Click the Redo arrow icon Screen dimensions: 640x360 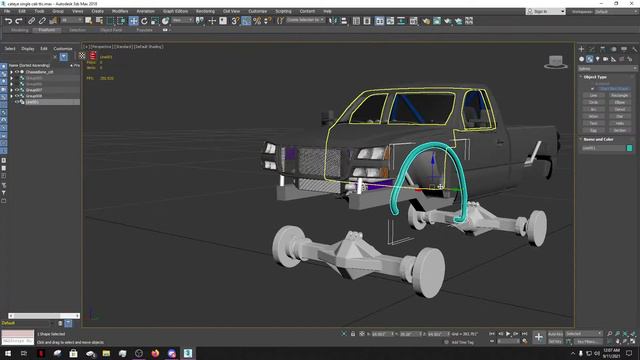19,21
